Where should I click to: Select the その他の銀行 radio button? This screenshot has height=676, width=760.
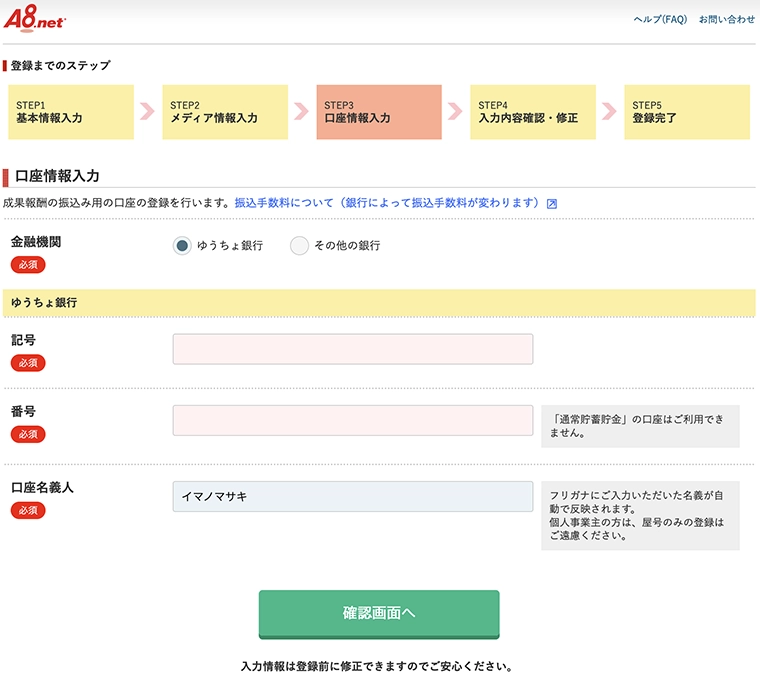[299, 246]
